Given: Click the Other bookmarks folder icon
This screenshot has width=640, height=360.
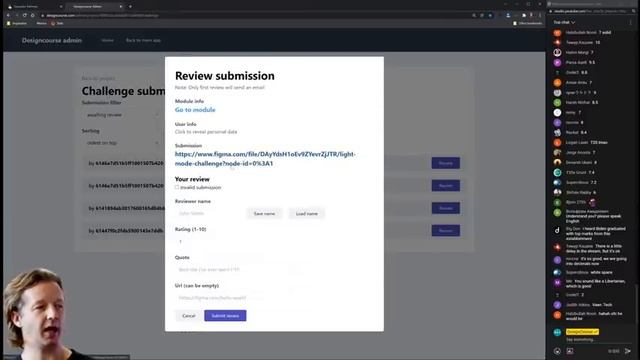Looking at the screenshot, I should click(x=515, y=23).
